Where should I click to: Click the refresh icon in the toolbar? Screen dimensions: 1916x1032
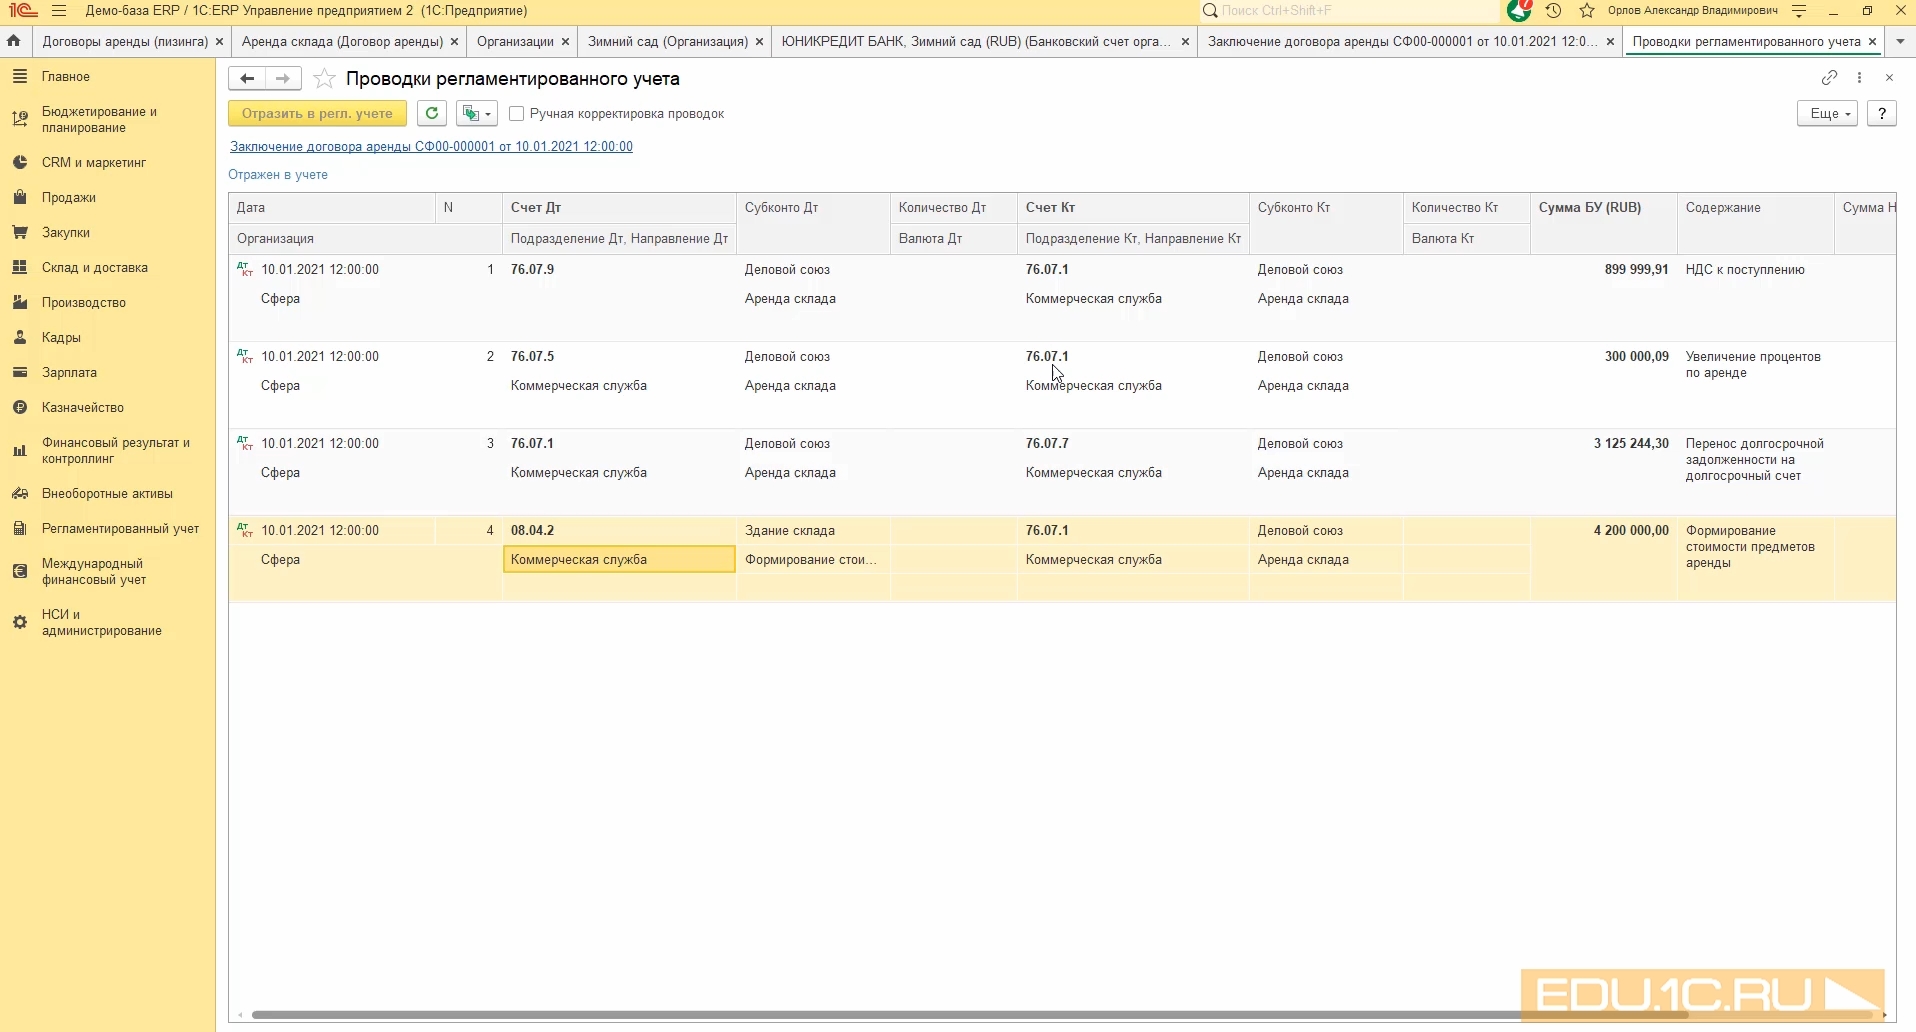[x=432, y=114]
